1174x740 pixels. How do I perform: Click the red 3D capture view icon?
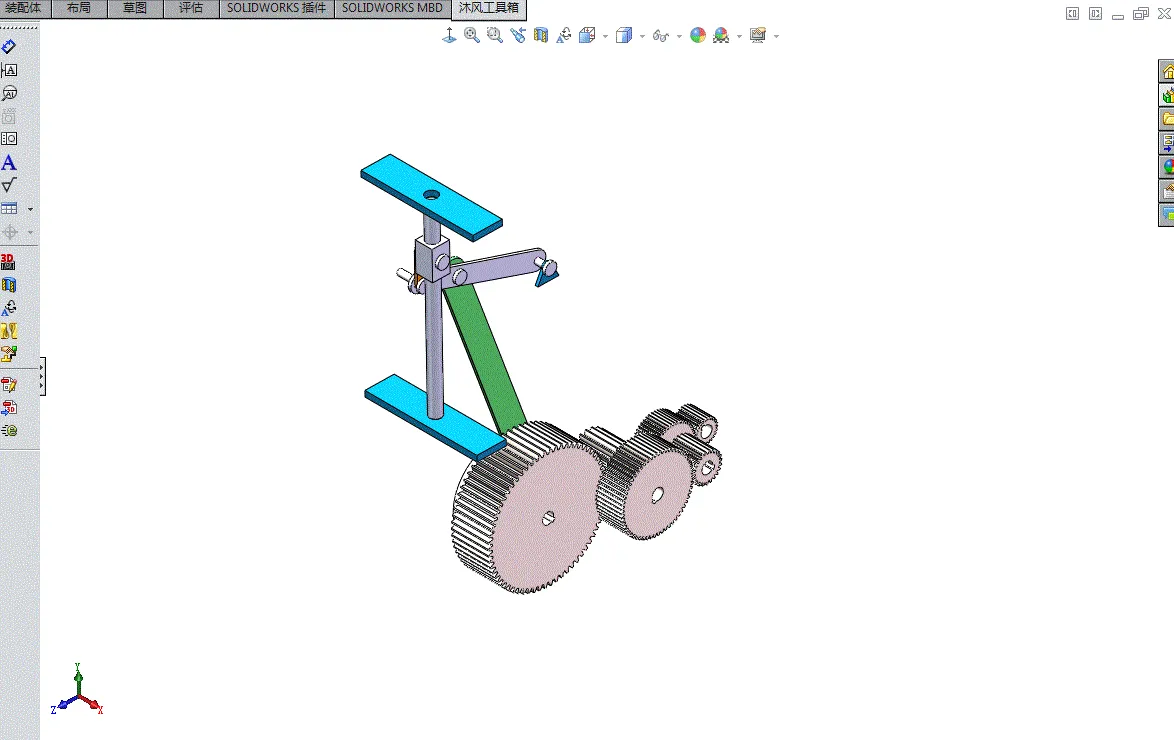(8, 261)
